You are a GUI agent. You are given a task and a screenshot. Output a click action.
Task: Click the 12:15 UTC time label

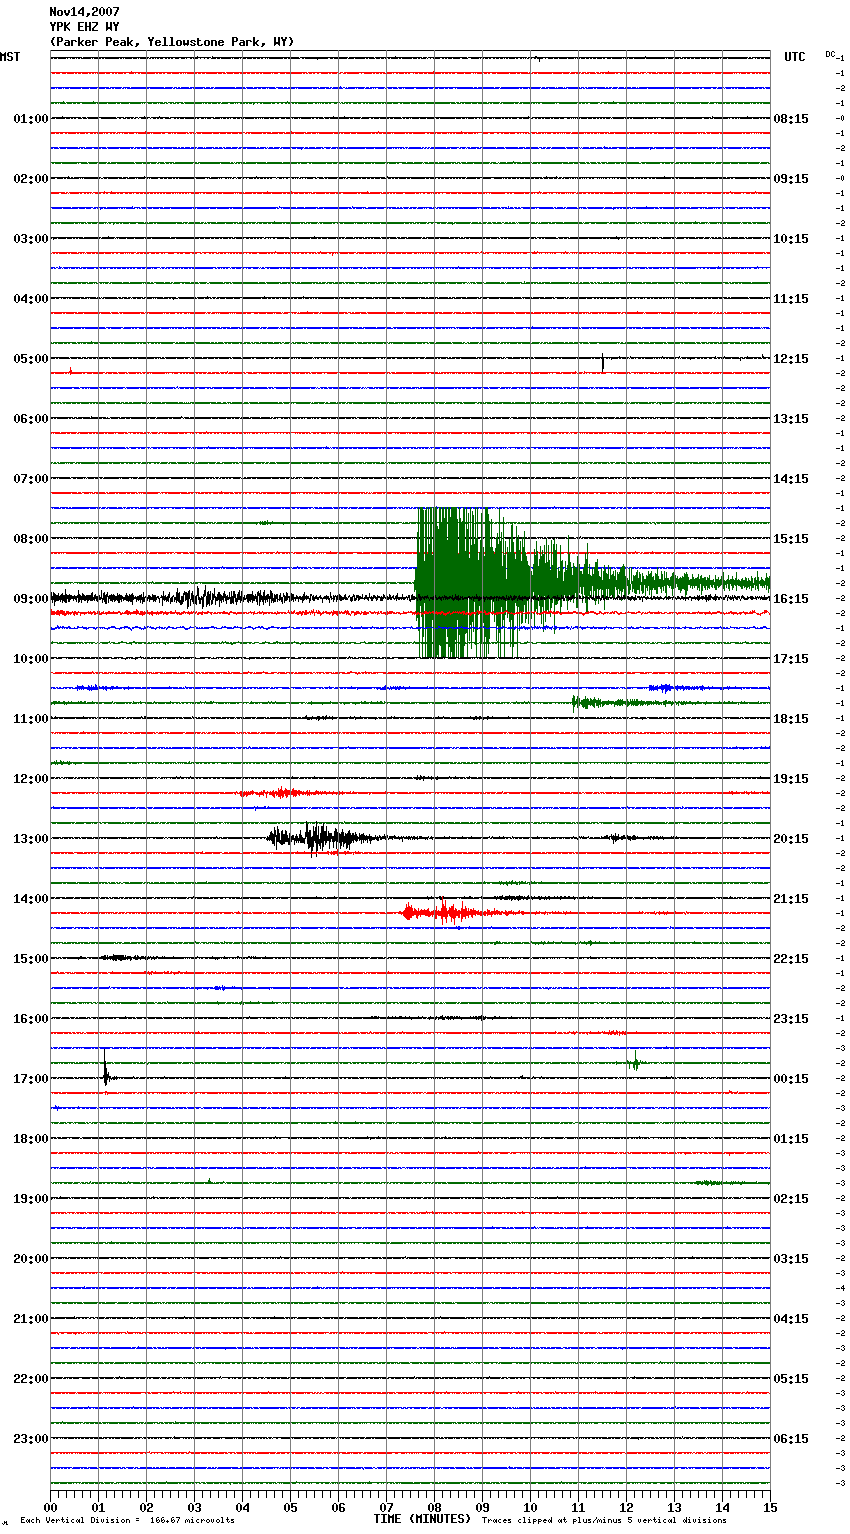click(791, 359)
